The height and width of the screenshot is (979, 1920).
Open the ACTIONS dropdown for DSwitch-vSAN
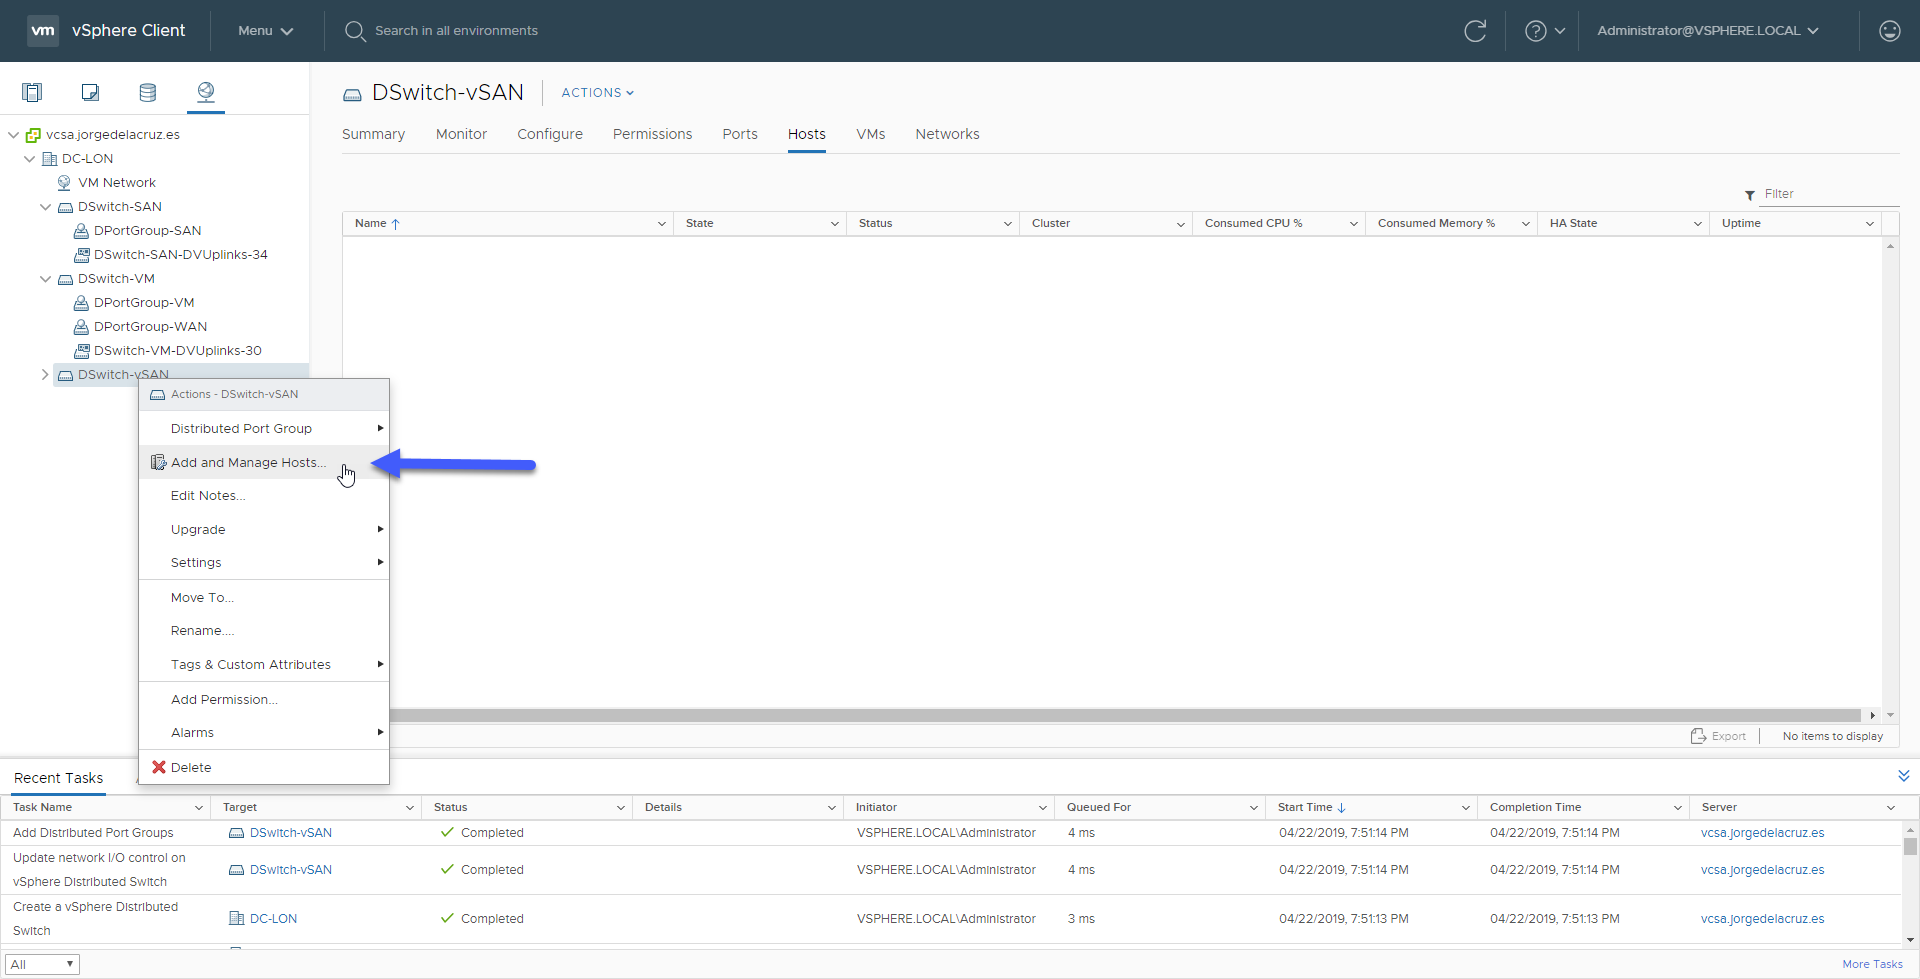pyautogui.click(x=598, y=93)
